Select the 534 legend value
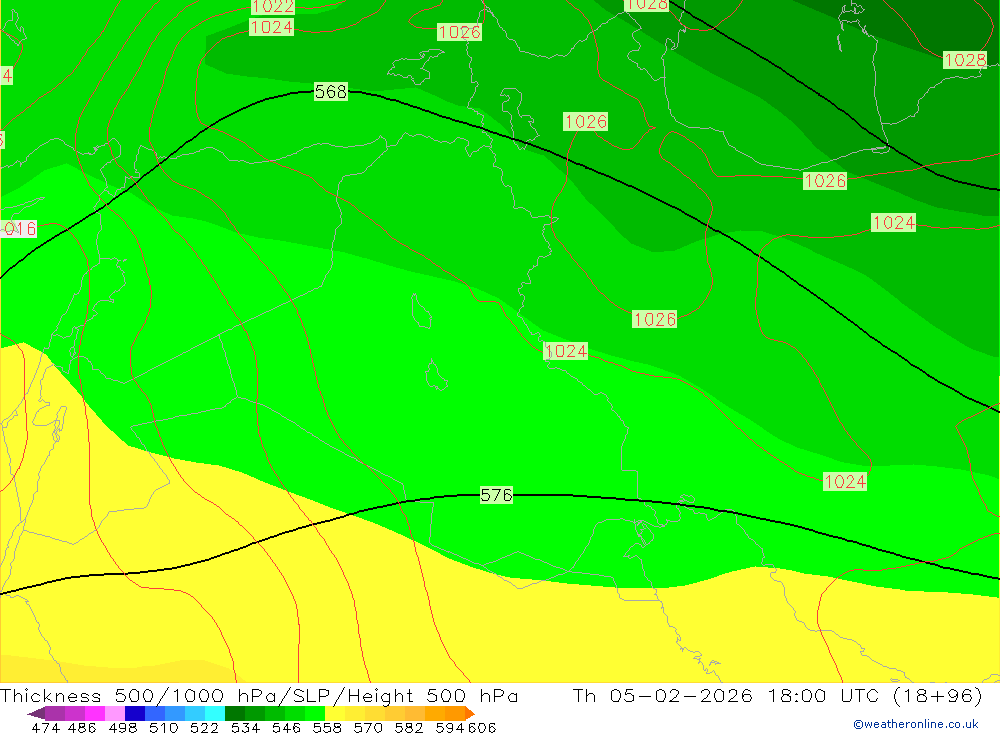Viewport: 1000px width, 733px height. point(246,727)
